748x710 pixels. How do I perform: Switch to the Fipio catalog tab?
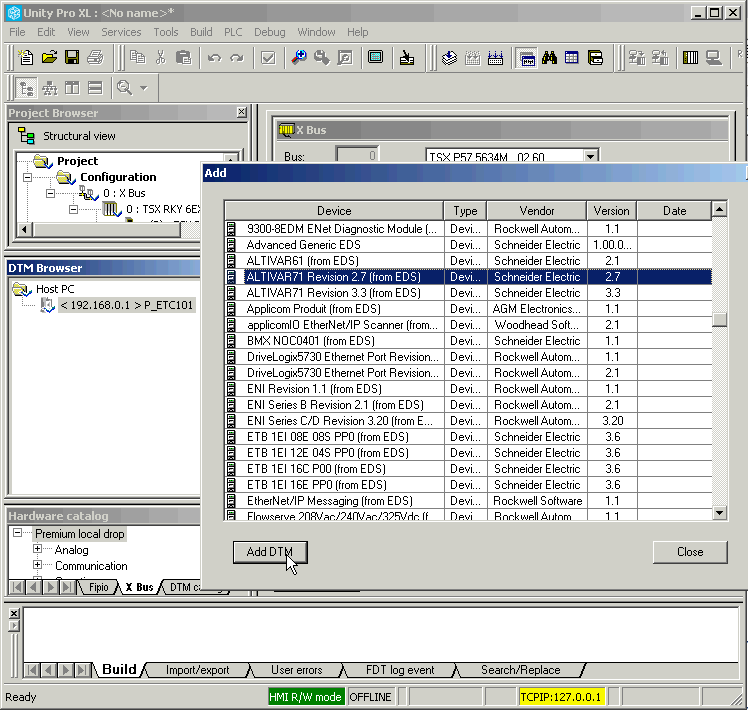(99, 587)
